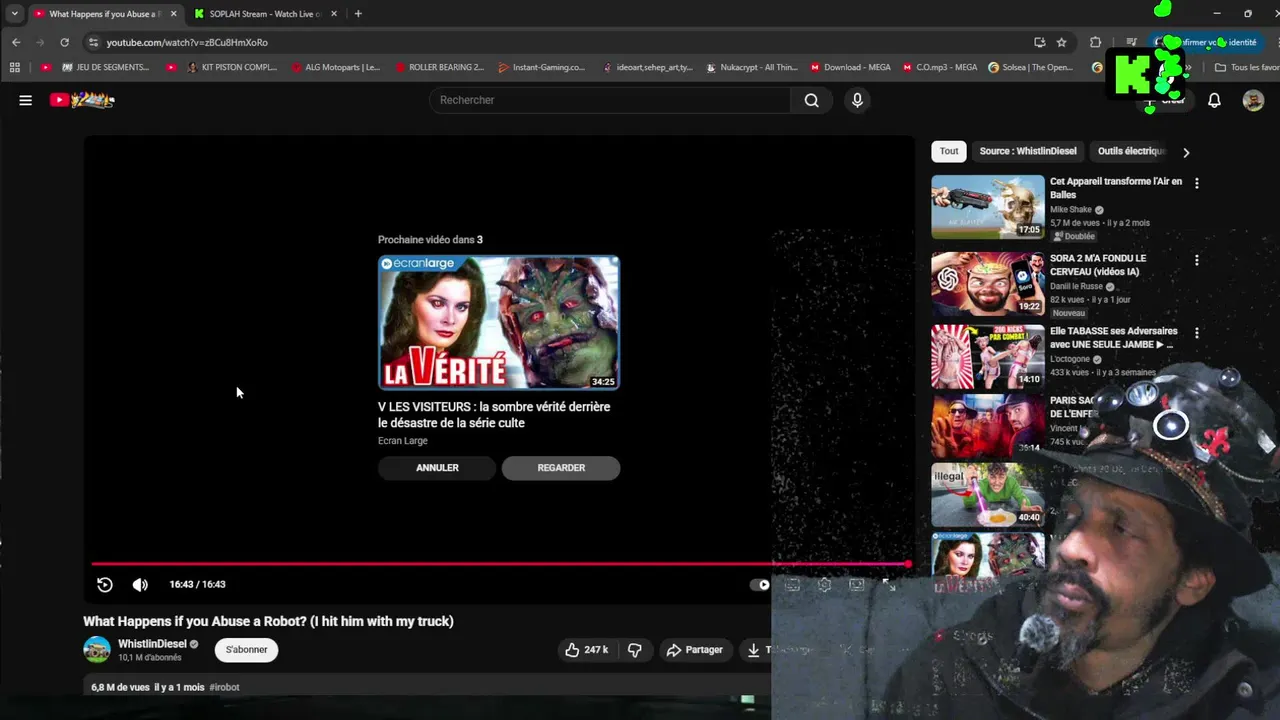Open the KIT PISTON COMPL bookmark
The width and height of the screenshot is (1280, 720).
(x=231, y=67)
